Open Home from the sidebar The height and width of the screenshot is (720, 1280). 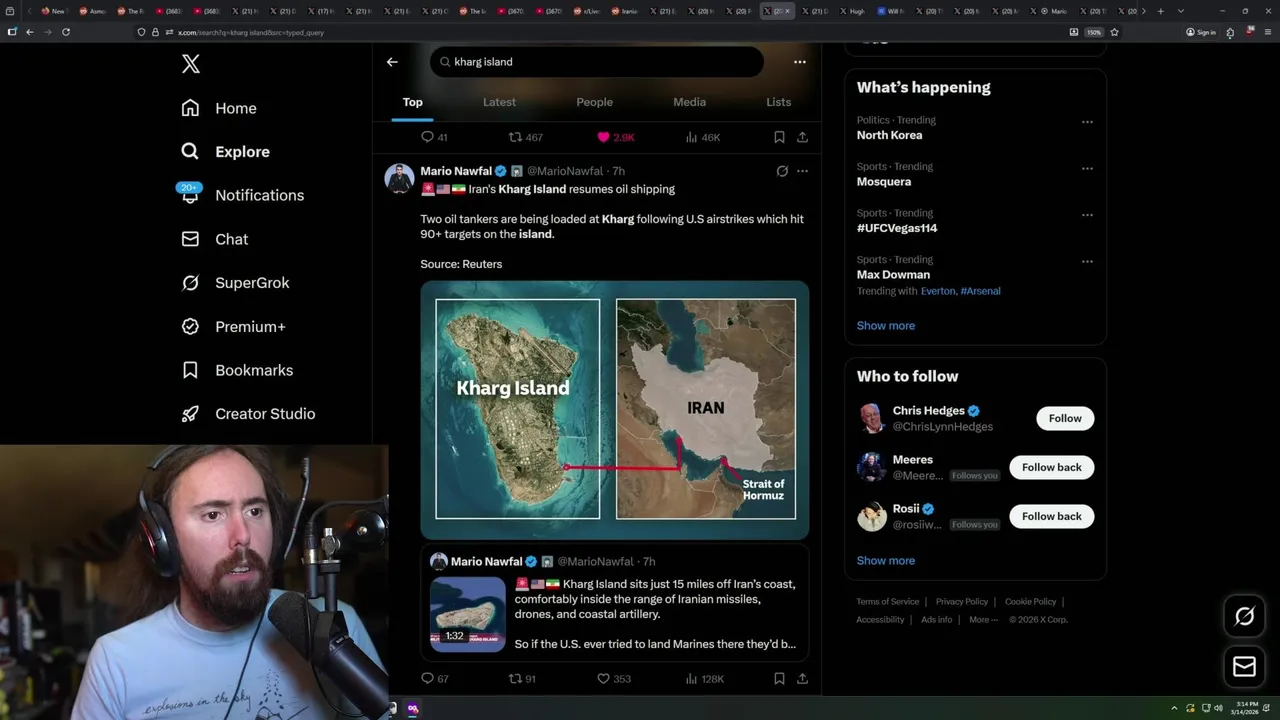pyautogui.click(x=219, y=108)
